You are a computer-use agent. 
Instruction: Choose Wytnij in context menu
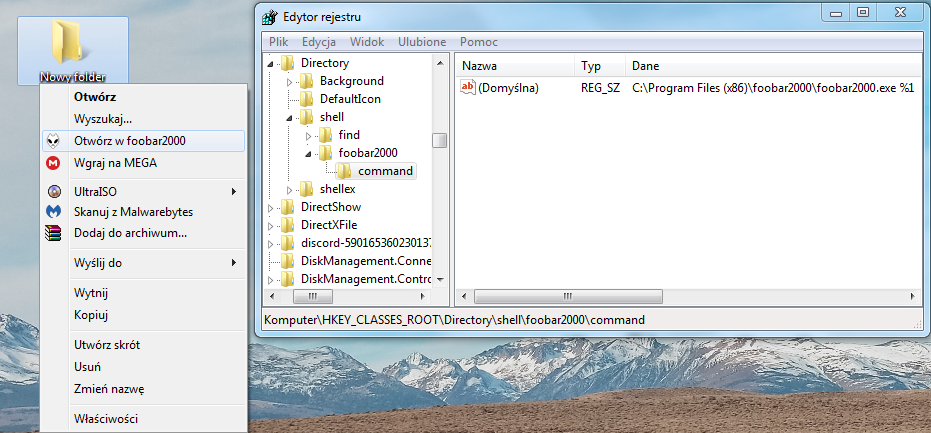pos(142,293)
